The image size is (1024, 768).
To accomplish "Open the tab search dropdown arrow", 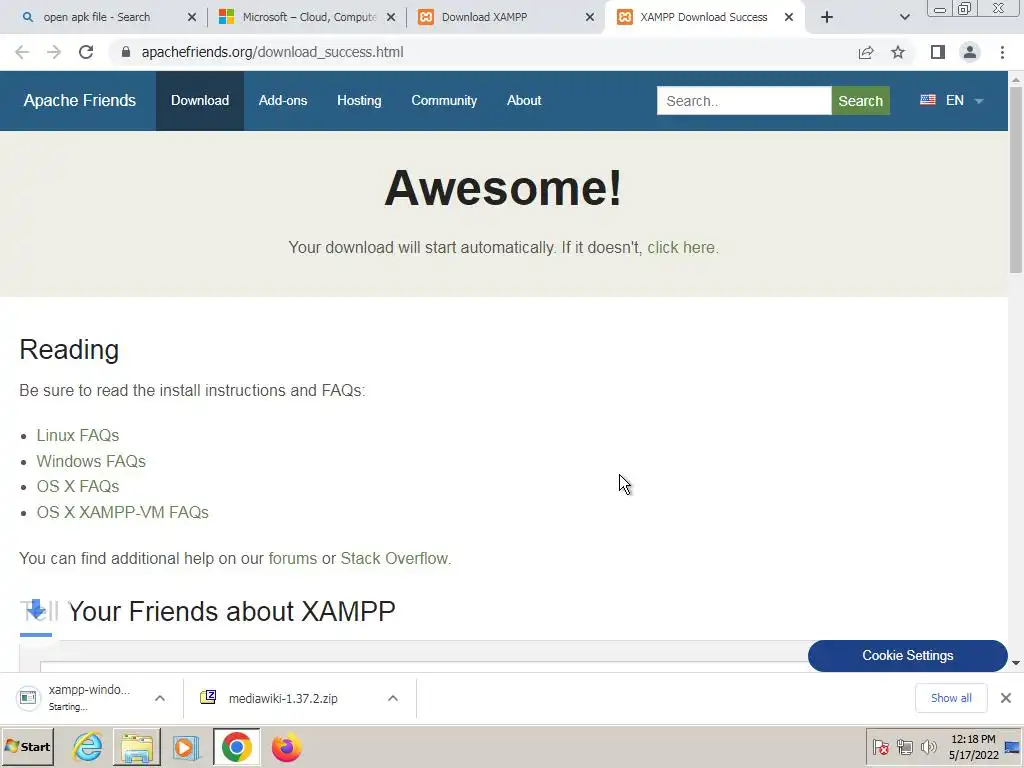I will 904,17.
